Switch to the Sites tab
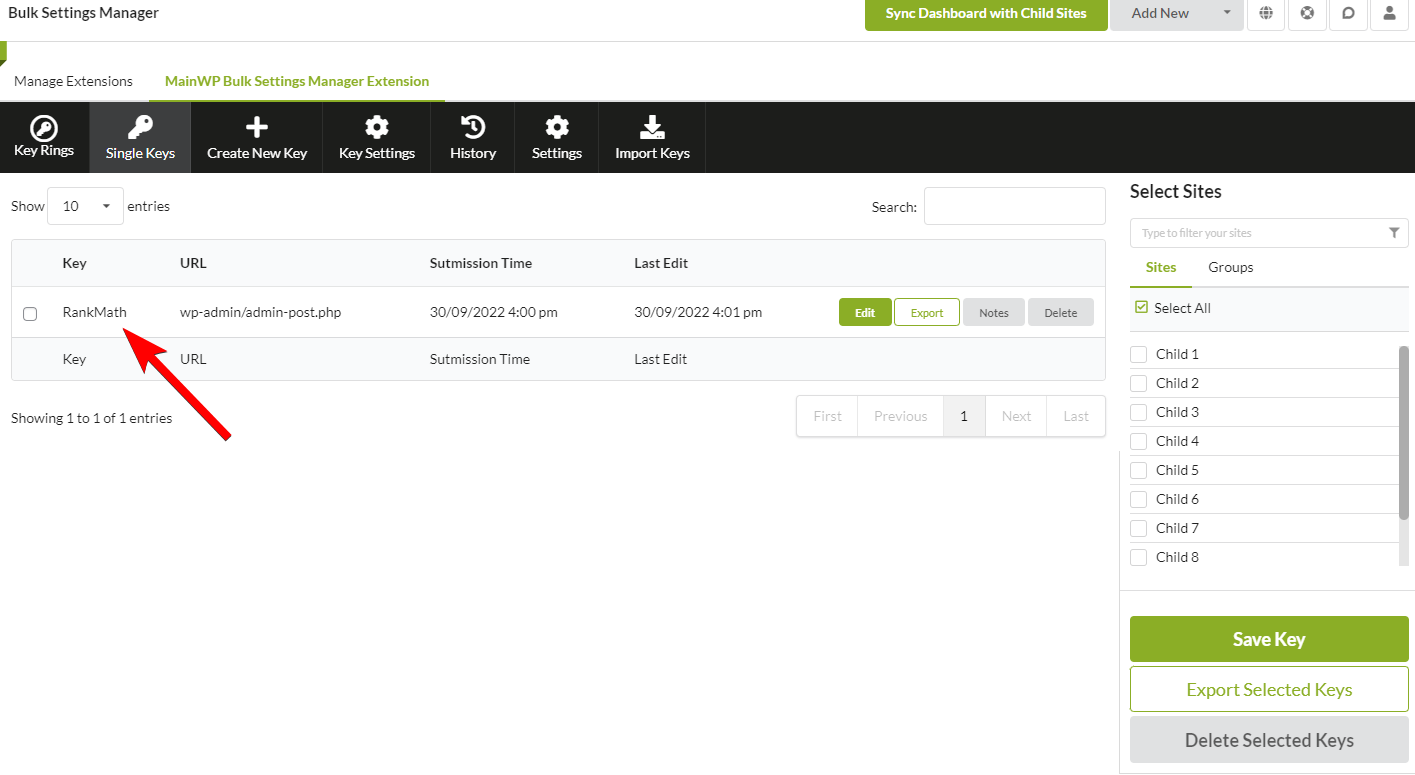1415x775 pixels. coord(1161,268)
